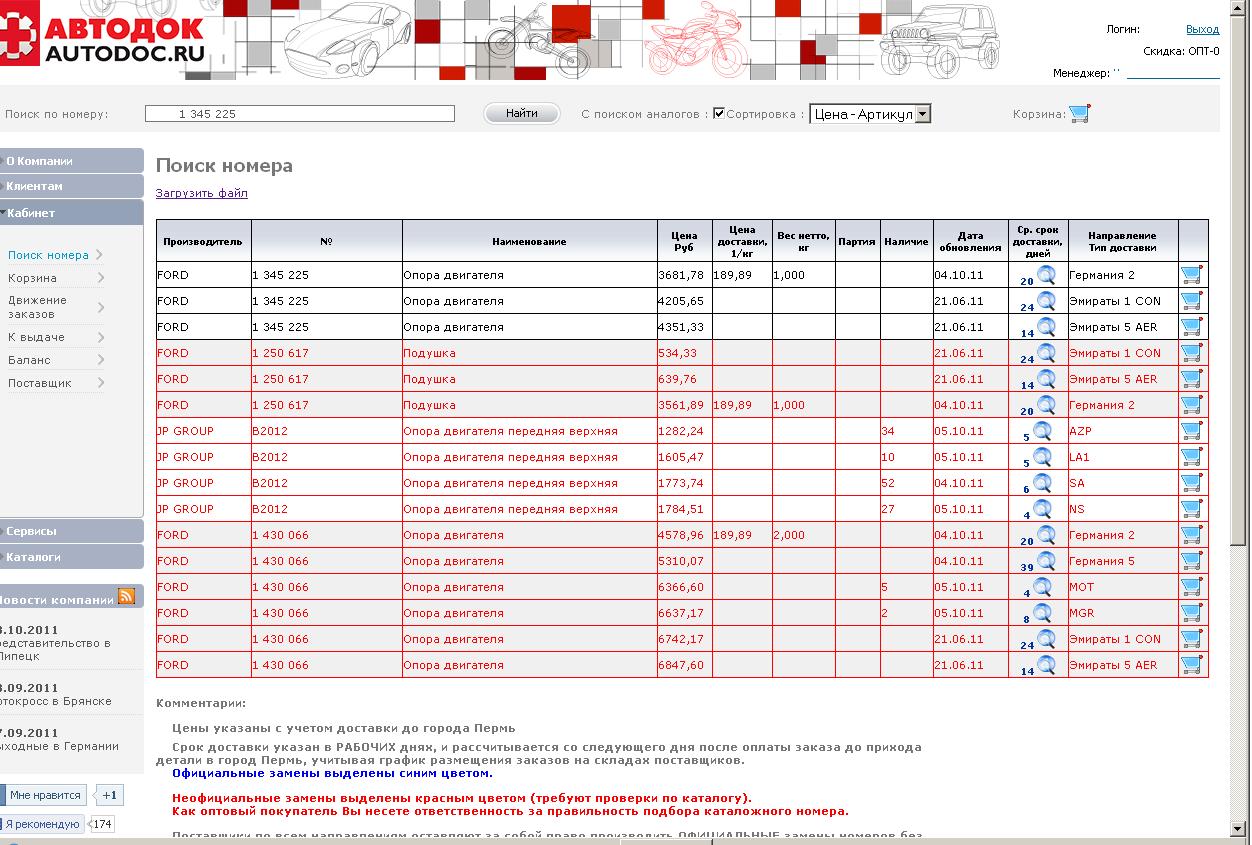
Task: Add the 3561,89 Подушка row to cart
Action: point(1191,404)
